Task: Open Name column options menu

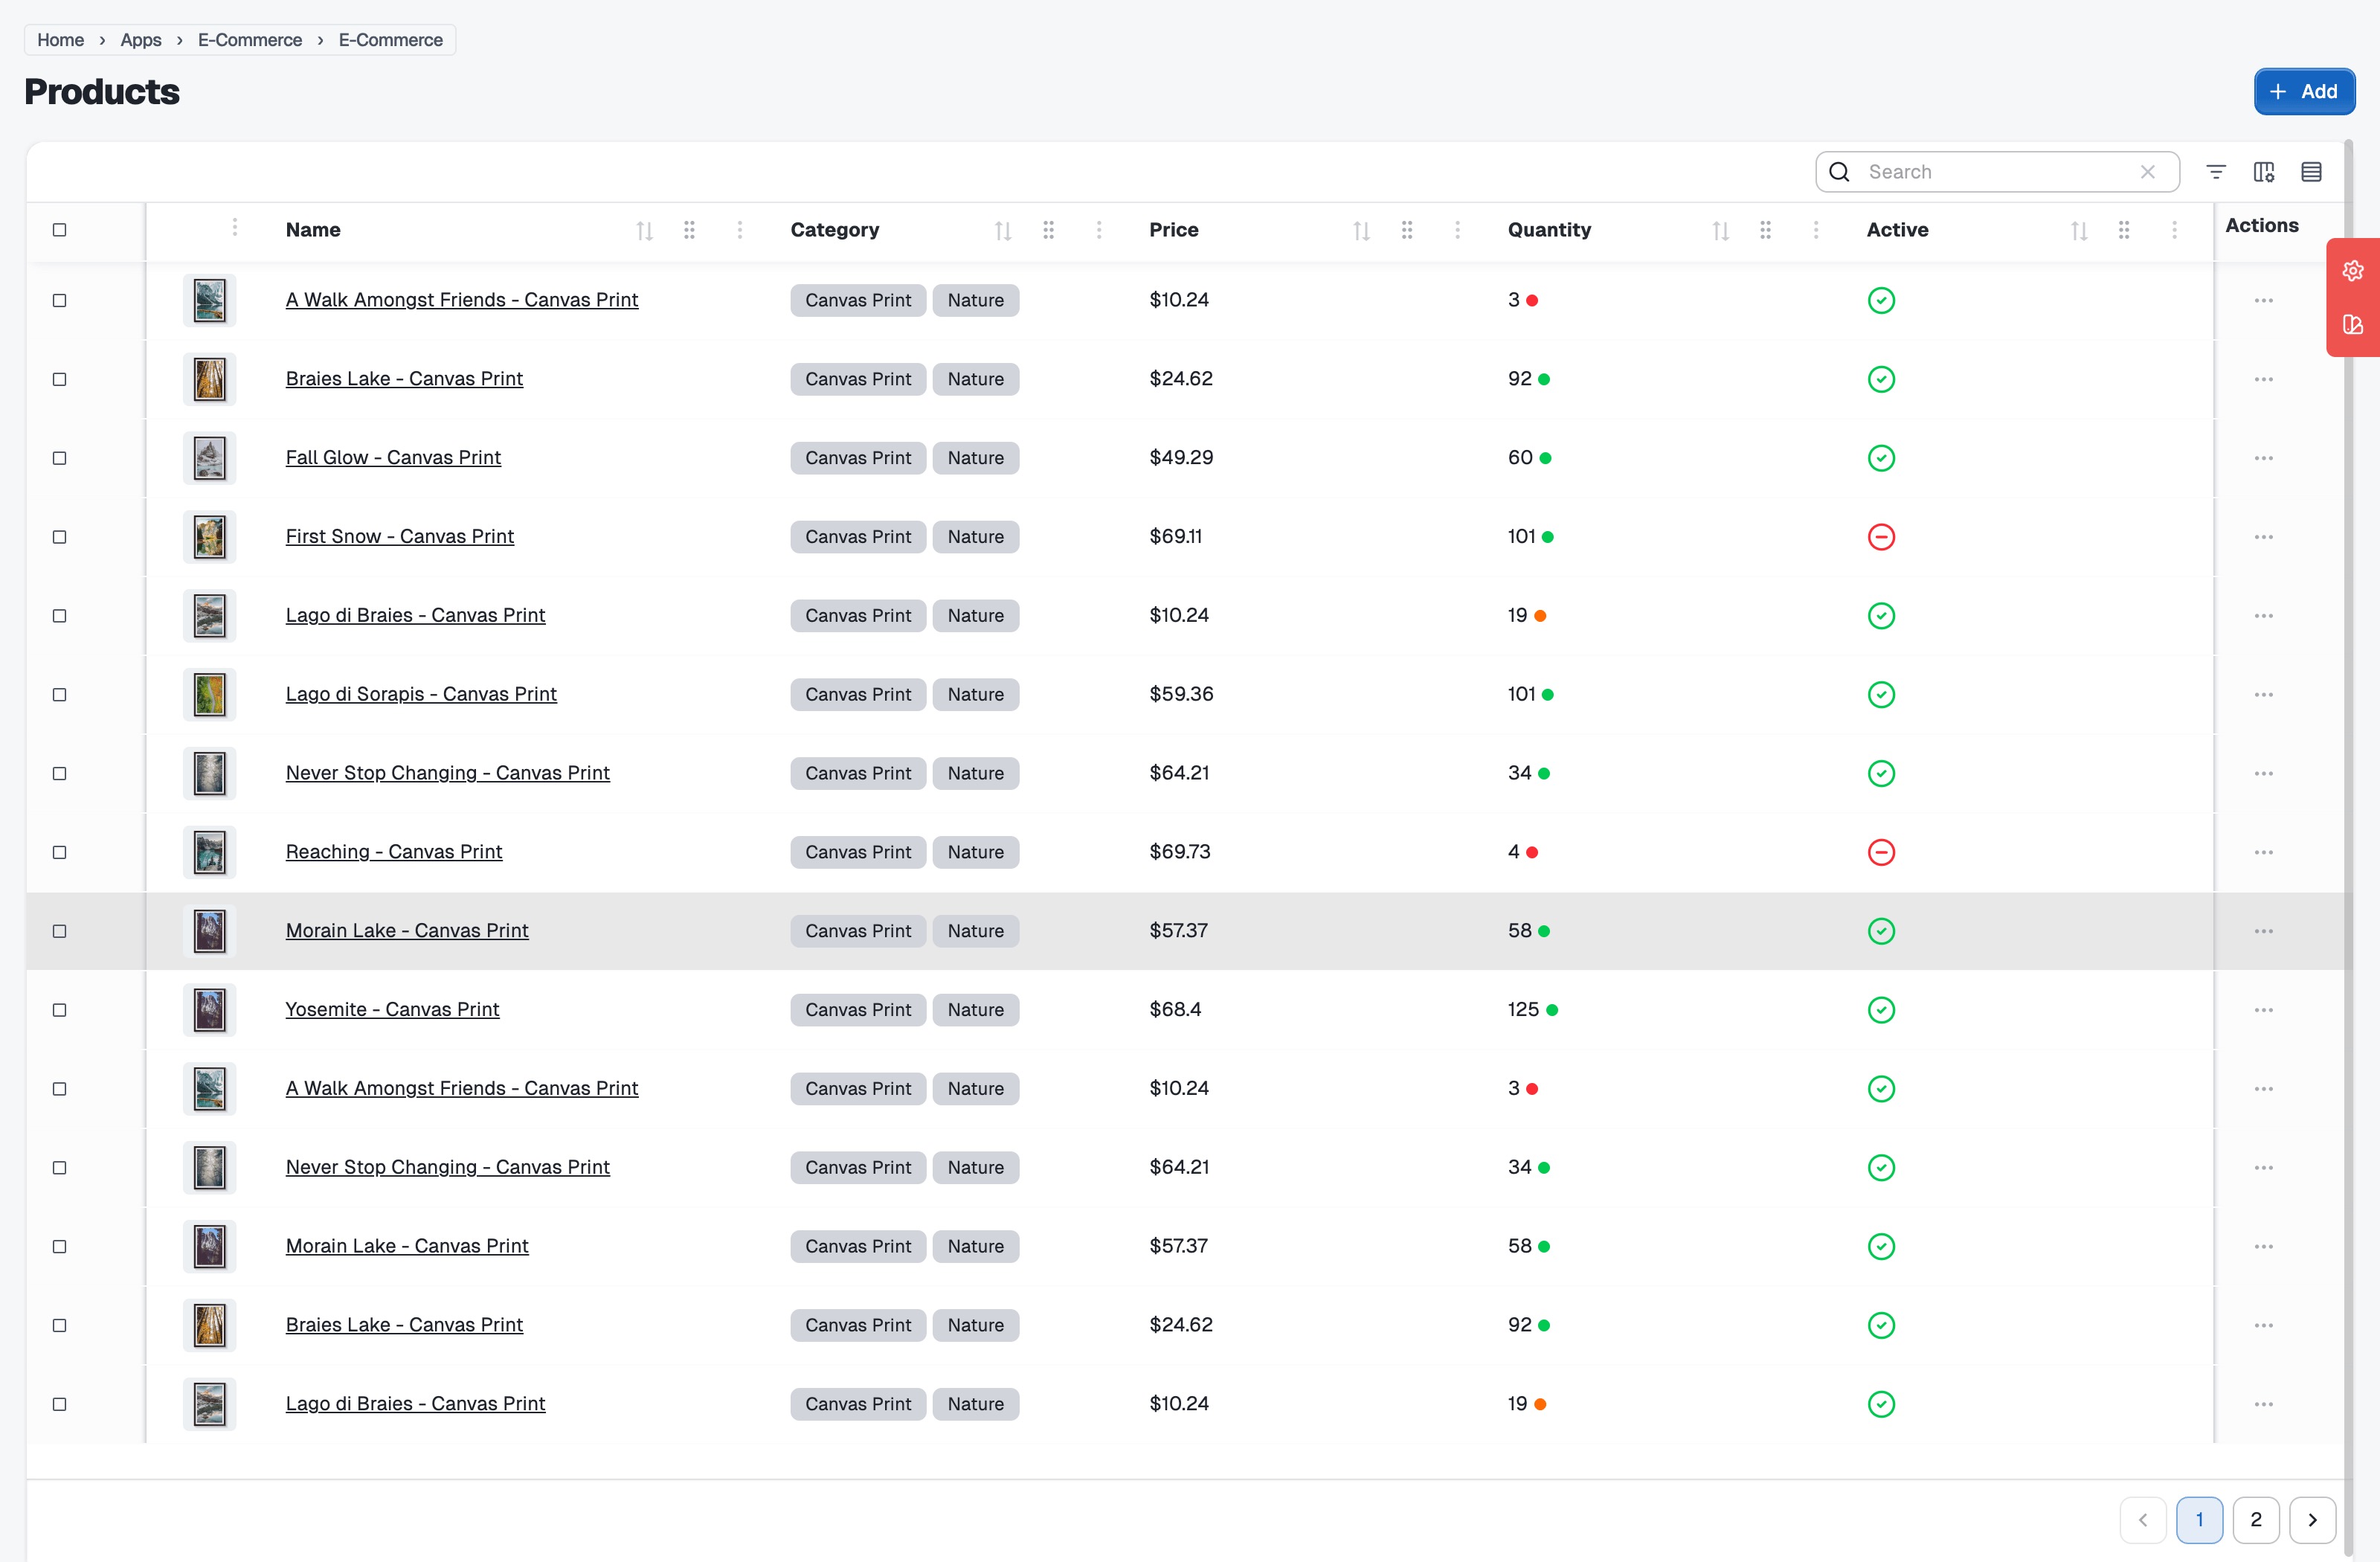Action: pyautogui.click(x=740, y=230)
